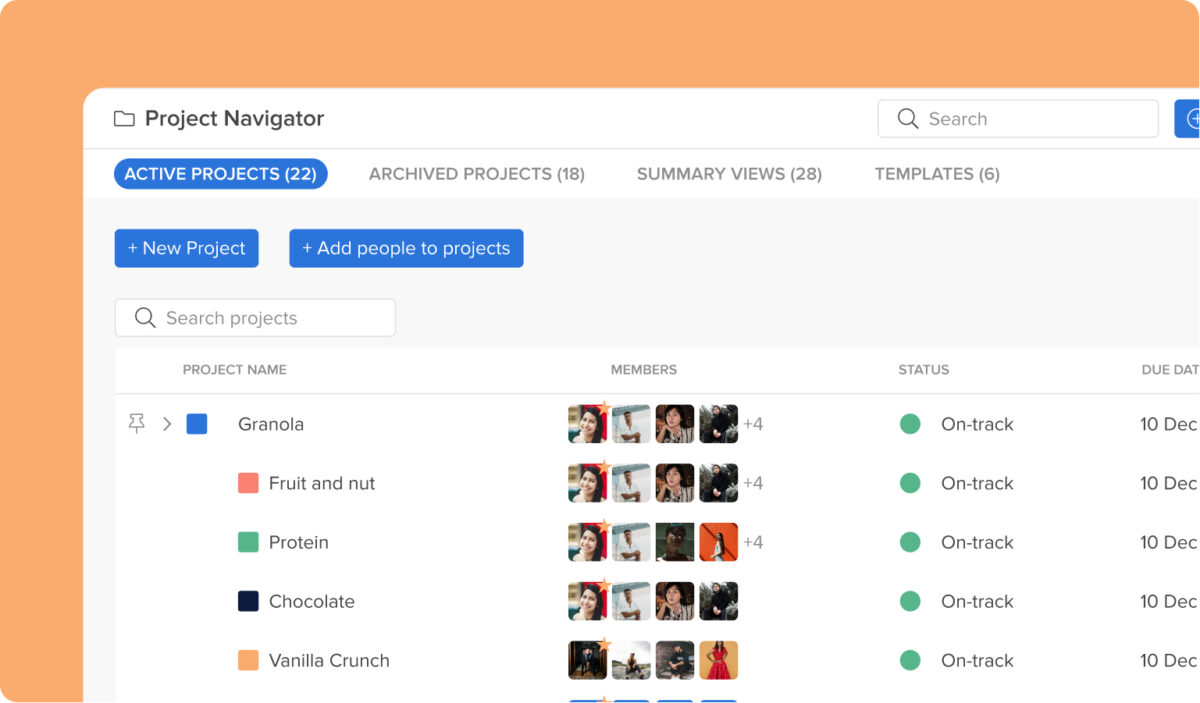Click the salmon color swatch for Fruit and nut
1200x703 pixels.
coord(248,483)
